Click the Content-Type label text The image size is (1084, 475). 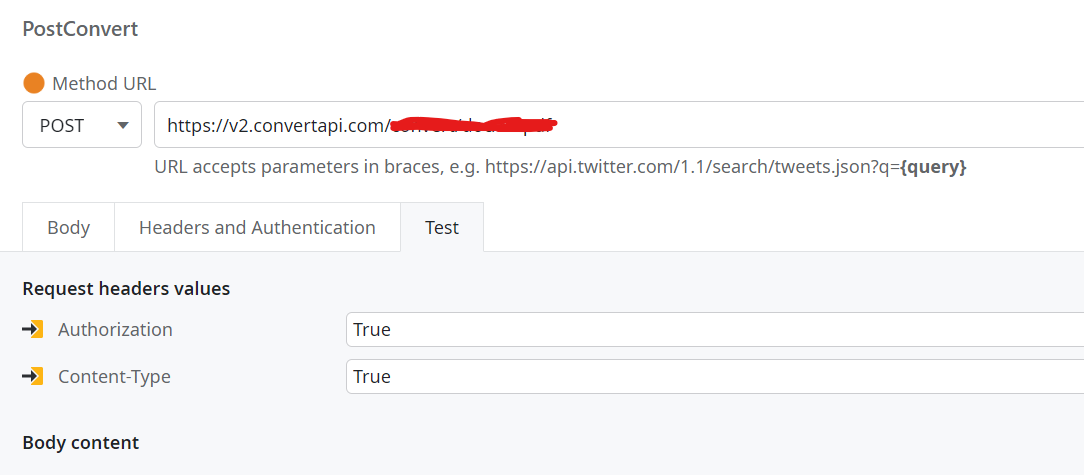click(114, 376)
